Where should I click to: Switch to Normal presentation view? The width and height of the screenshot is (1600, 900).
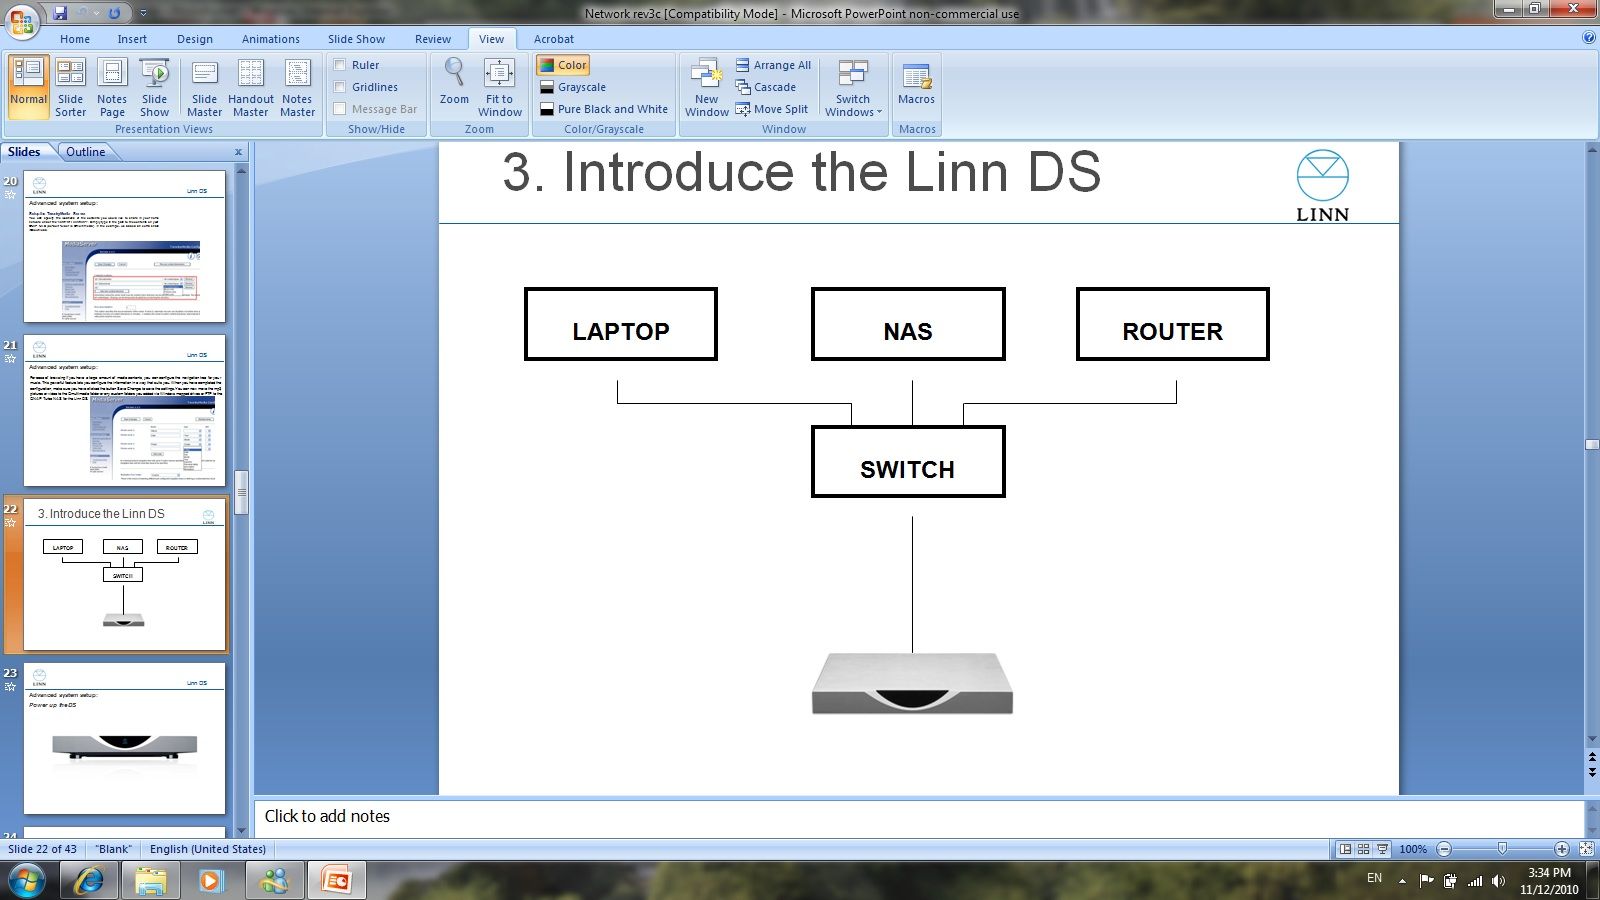29,87
